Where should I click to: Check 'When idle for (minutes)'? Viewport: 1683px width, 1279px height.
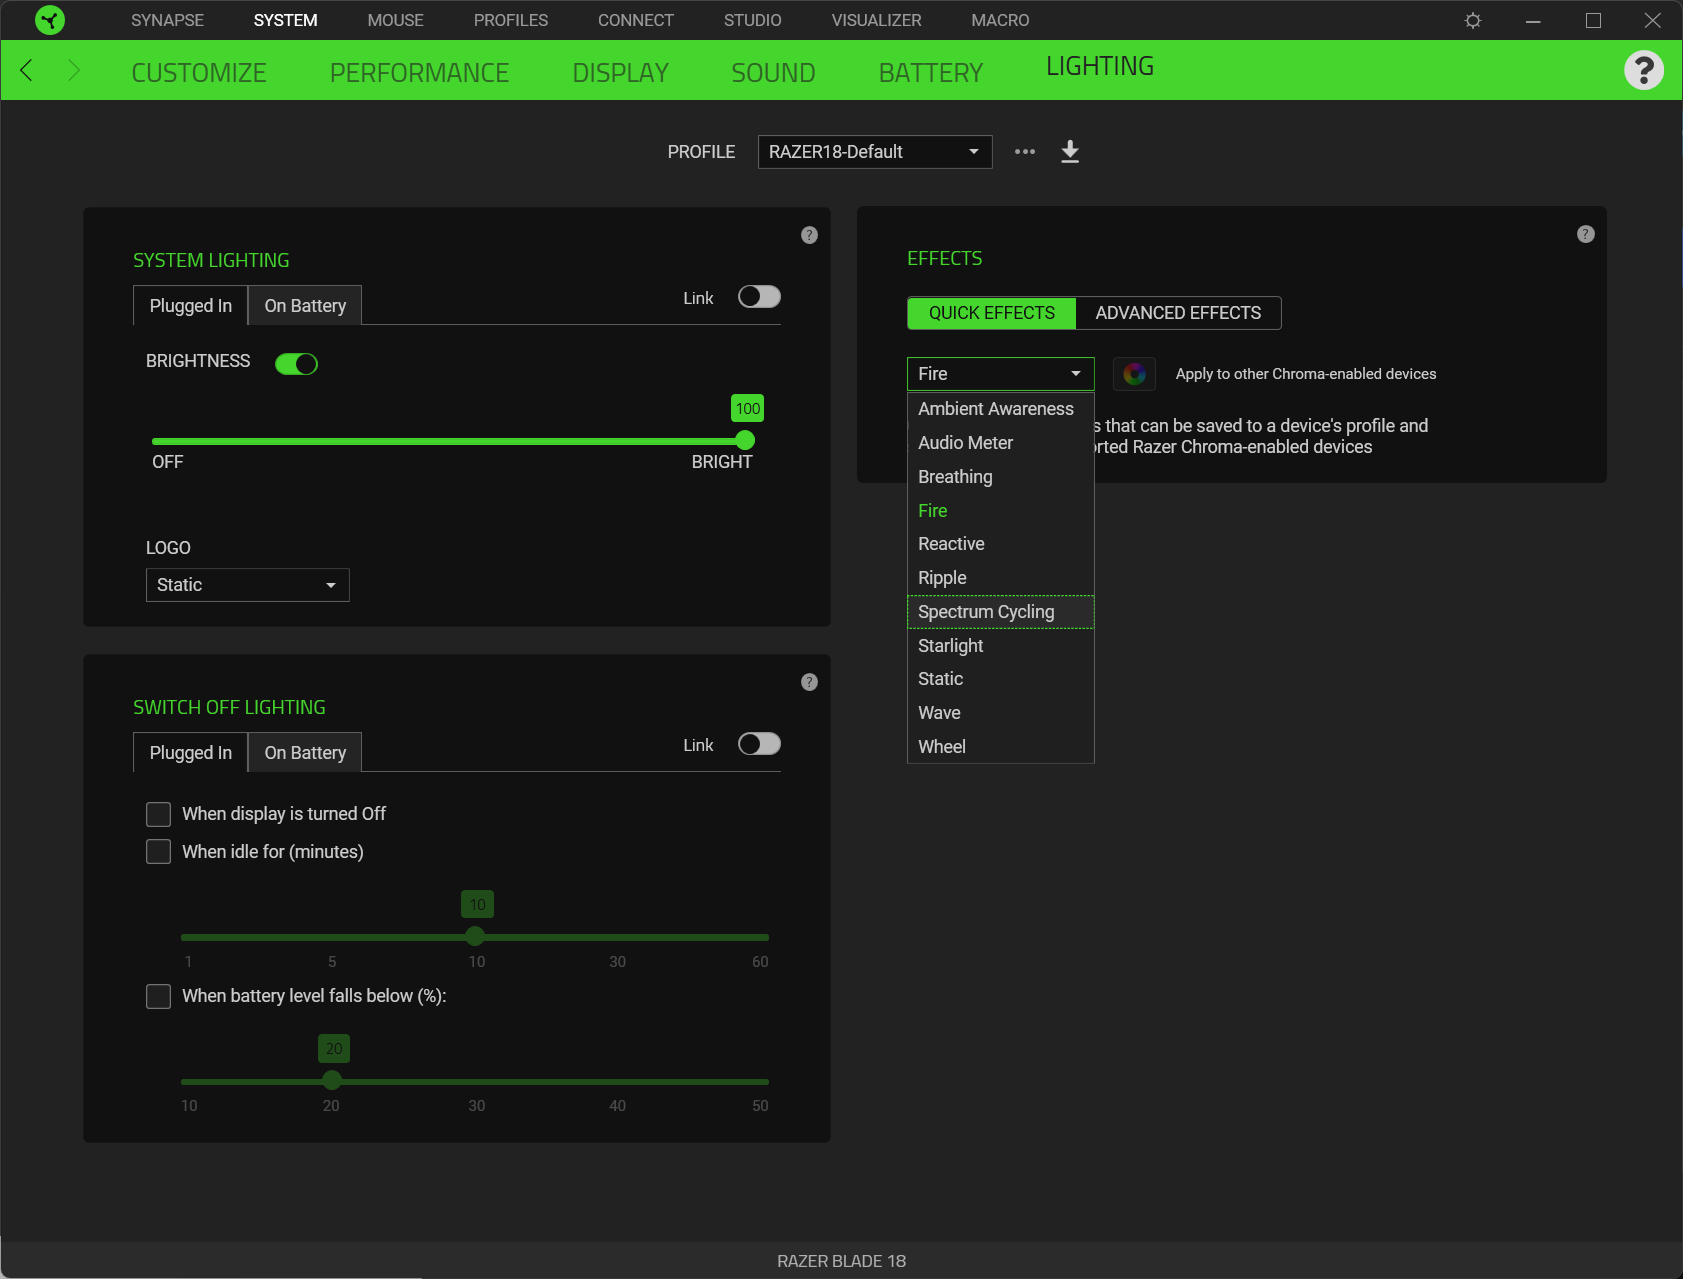(159, 852)
